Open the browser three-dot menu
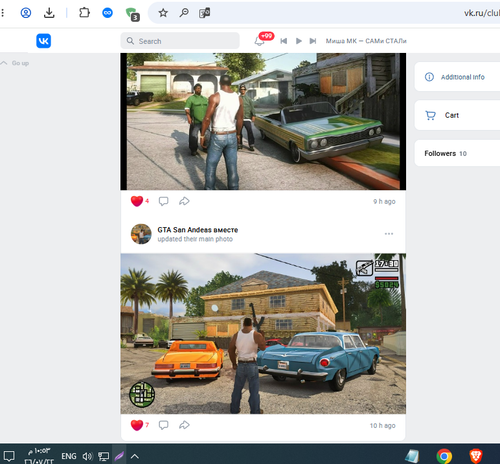500x464 pixels. [3, 13]
